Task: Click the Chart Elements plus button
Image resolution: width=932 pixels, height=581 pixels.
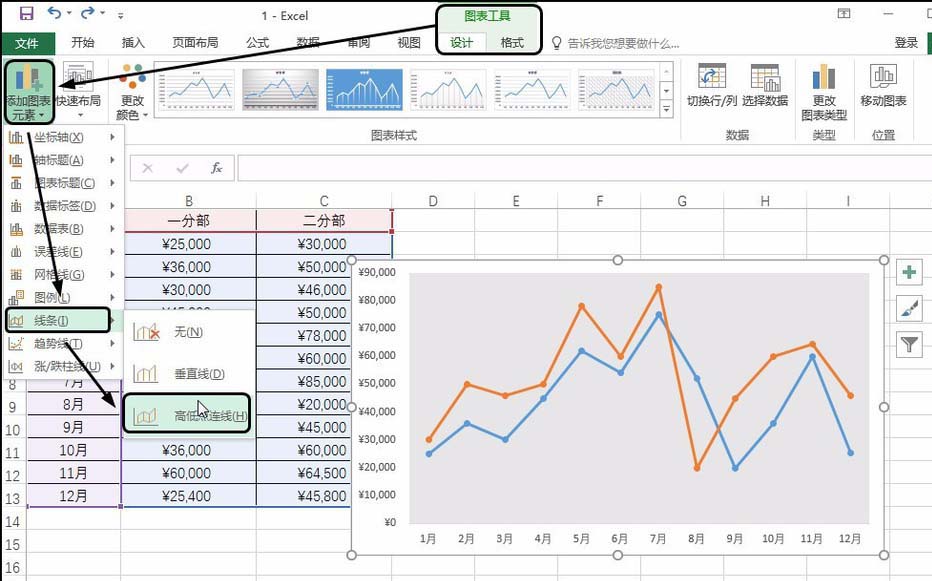Action: pos(909,272)
